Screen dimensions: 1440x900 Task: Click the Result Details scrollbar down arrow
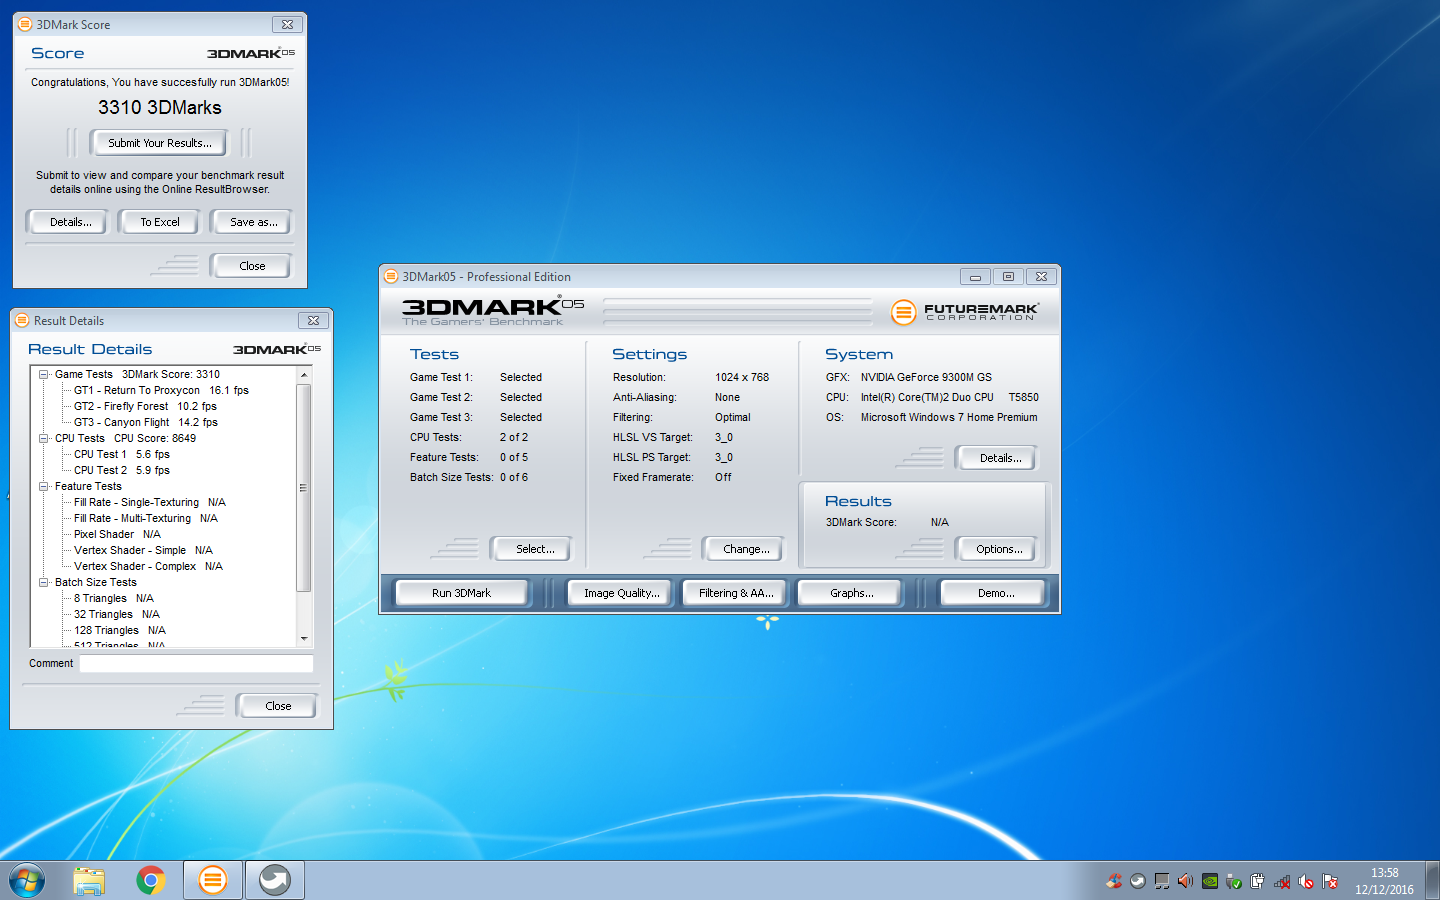click(304, 638)
